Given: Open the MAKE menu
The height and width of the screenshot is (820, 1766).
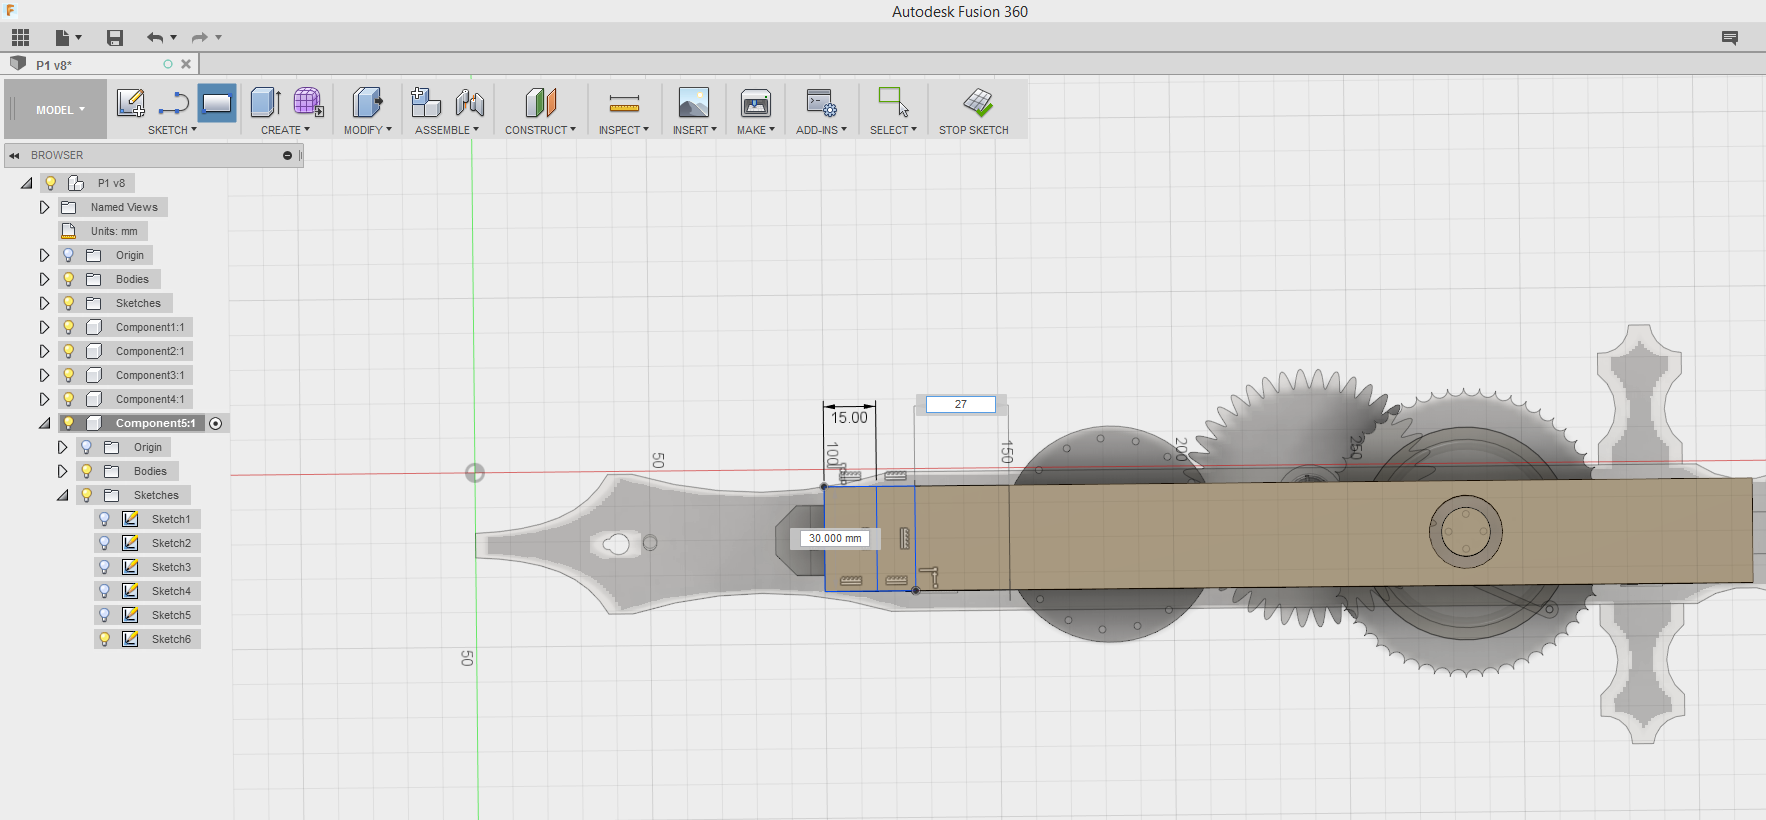Looking at the screenshot, I should coord(756,130).
